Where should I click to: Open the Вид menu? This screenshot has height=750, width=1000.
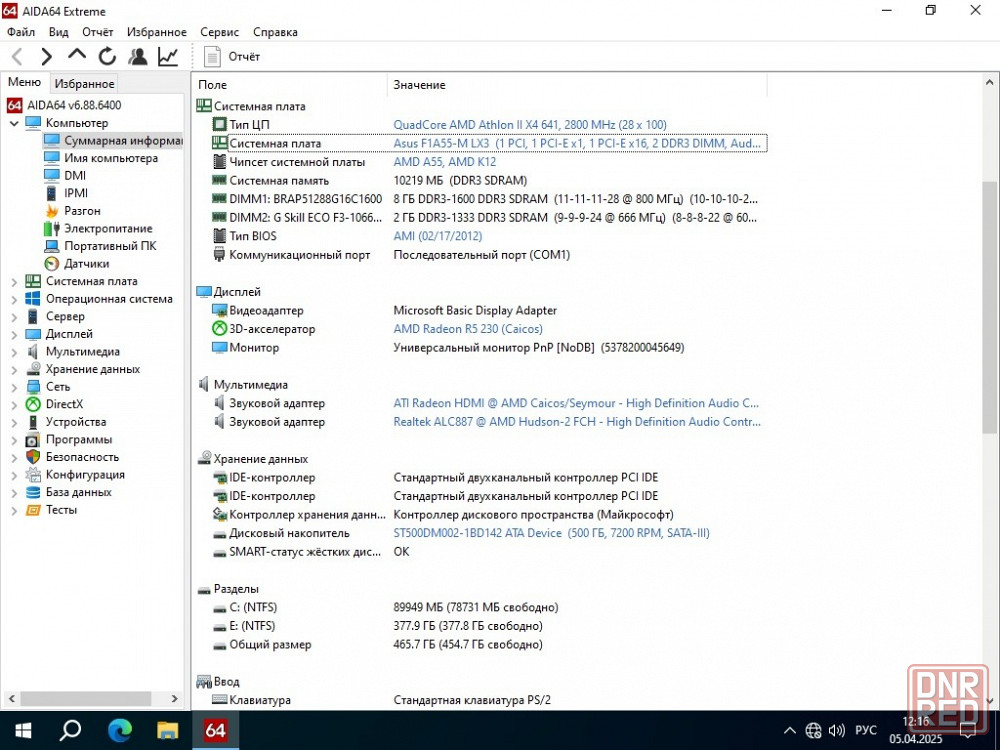(59, 32)
